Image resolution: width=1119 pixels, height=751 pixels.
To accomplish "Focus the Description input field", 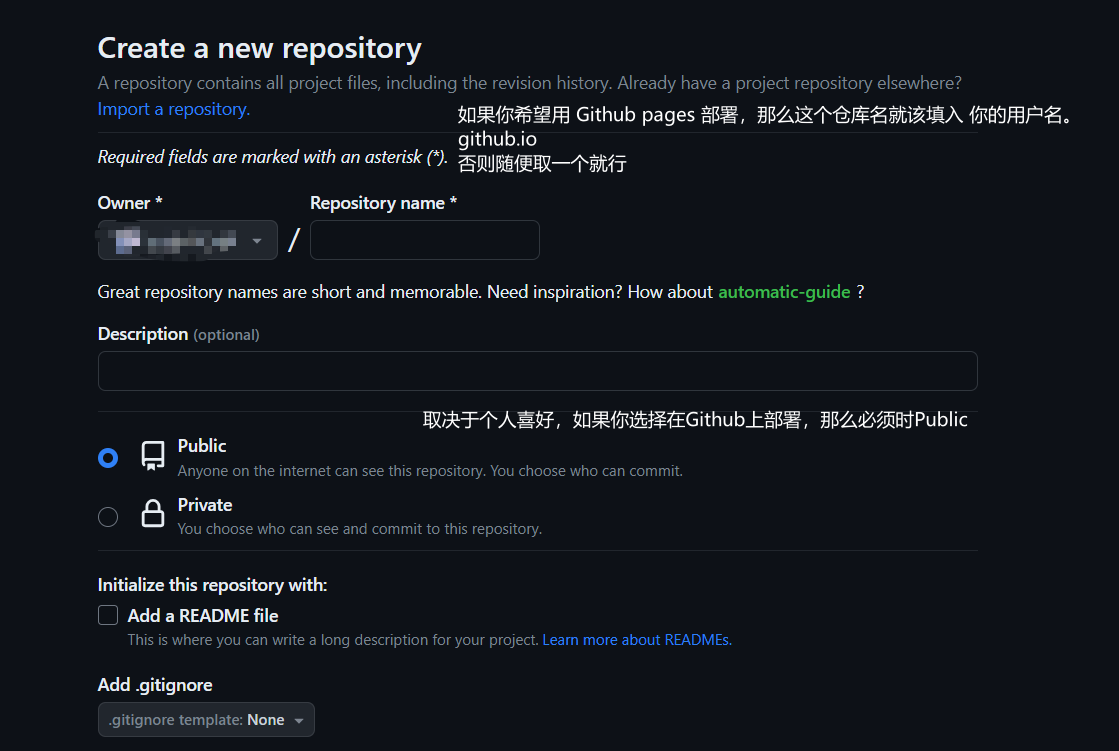I will 537,371.
